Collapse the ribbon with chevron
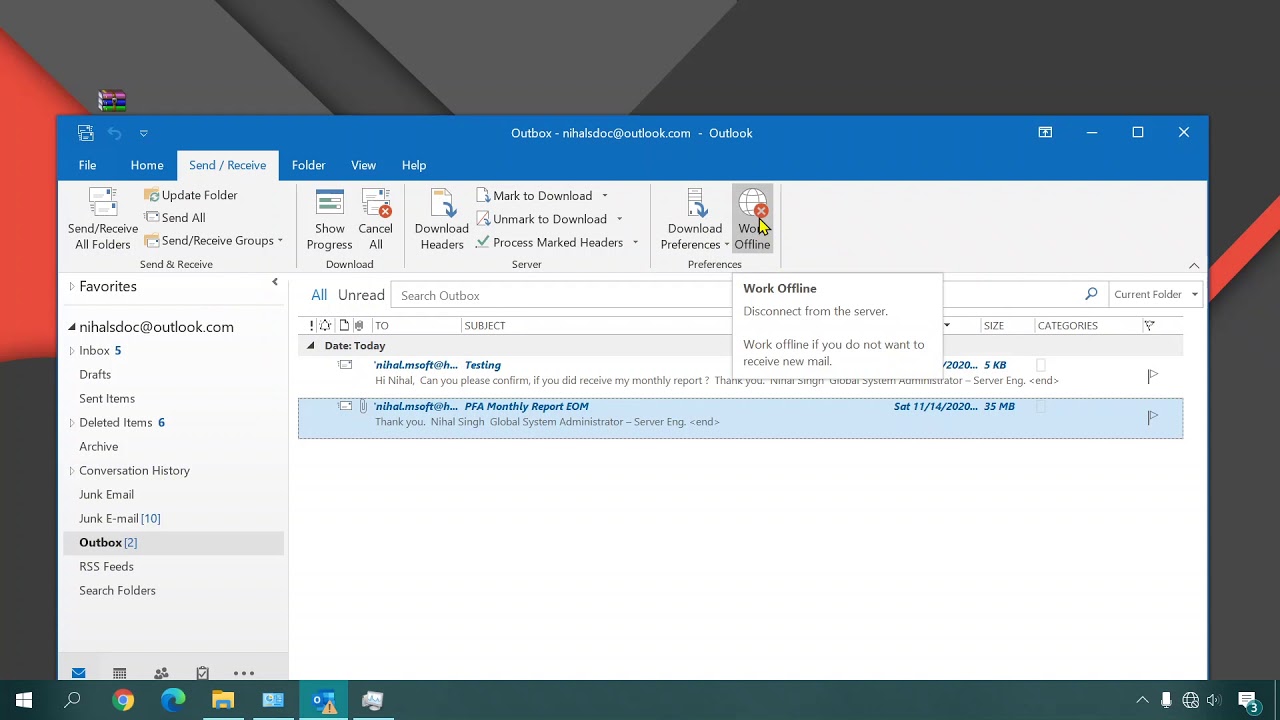 tap(1194, 265)
